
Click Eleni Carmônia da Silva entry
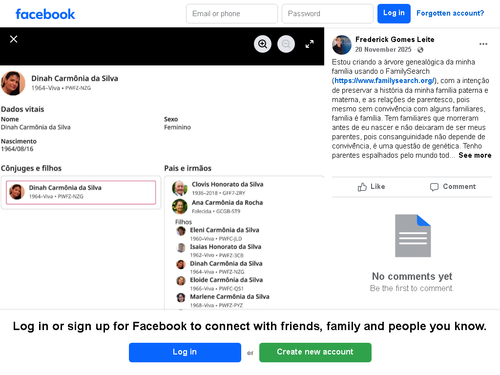click(218, 234)
